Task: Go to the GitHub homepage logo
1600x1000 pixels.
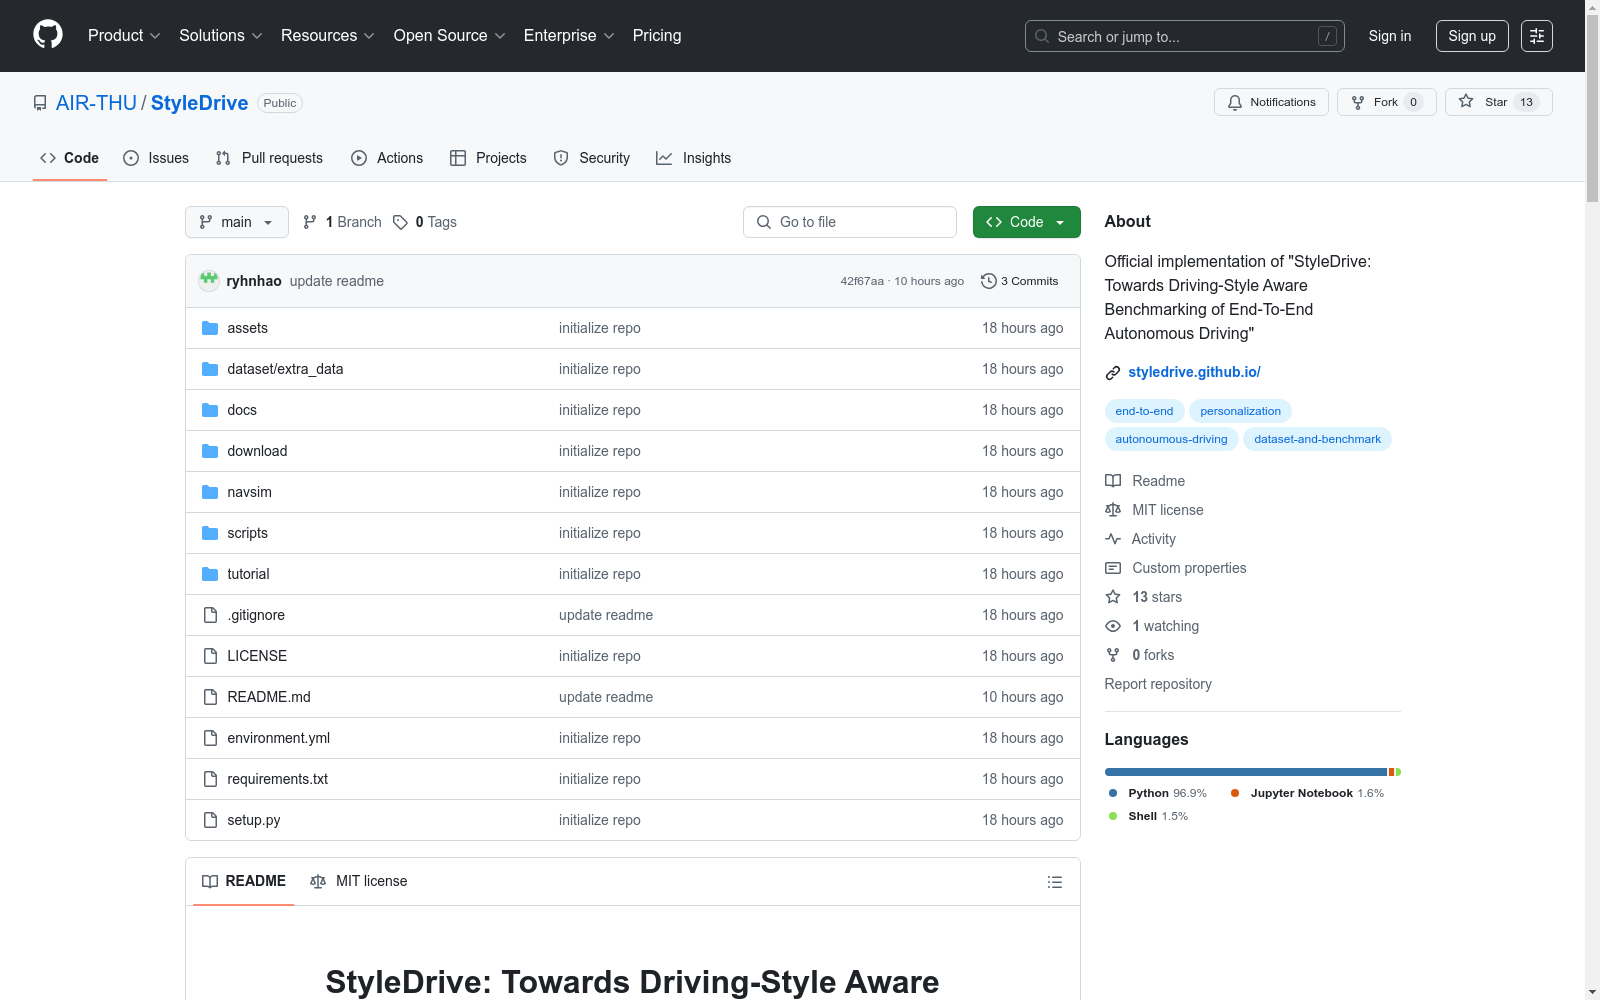Action: [x=48, y=35]
